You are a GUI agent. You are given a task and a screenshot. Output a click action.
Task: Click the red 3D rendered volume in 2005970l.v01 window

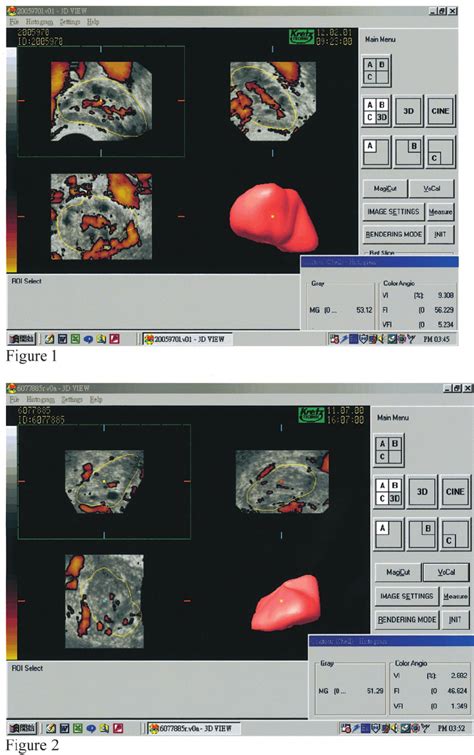coord(274,218)
